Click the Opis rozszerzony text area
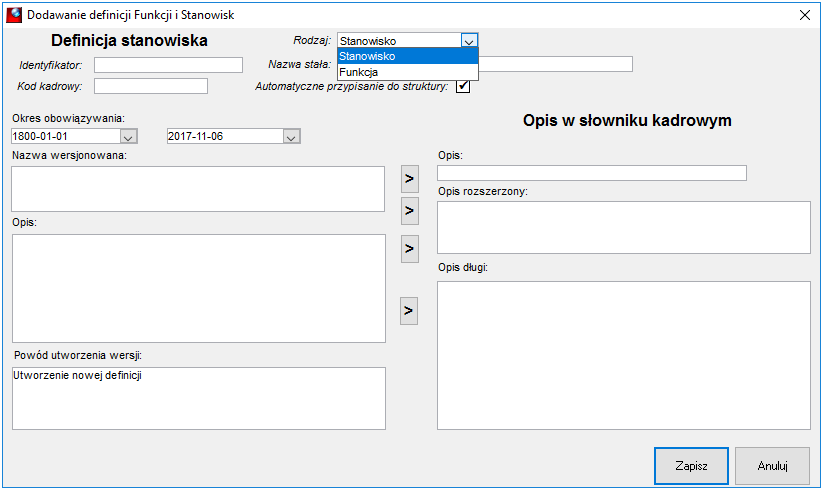The height and width of the screenshot is (489, 822). (x=624, y=227)
